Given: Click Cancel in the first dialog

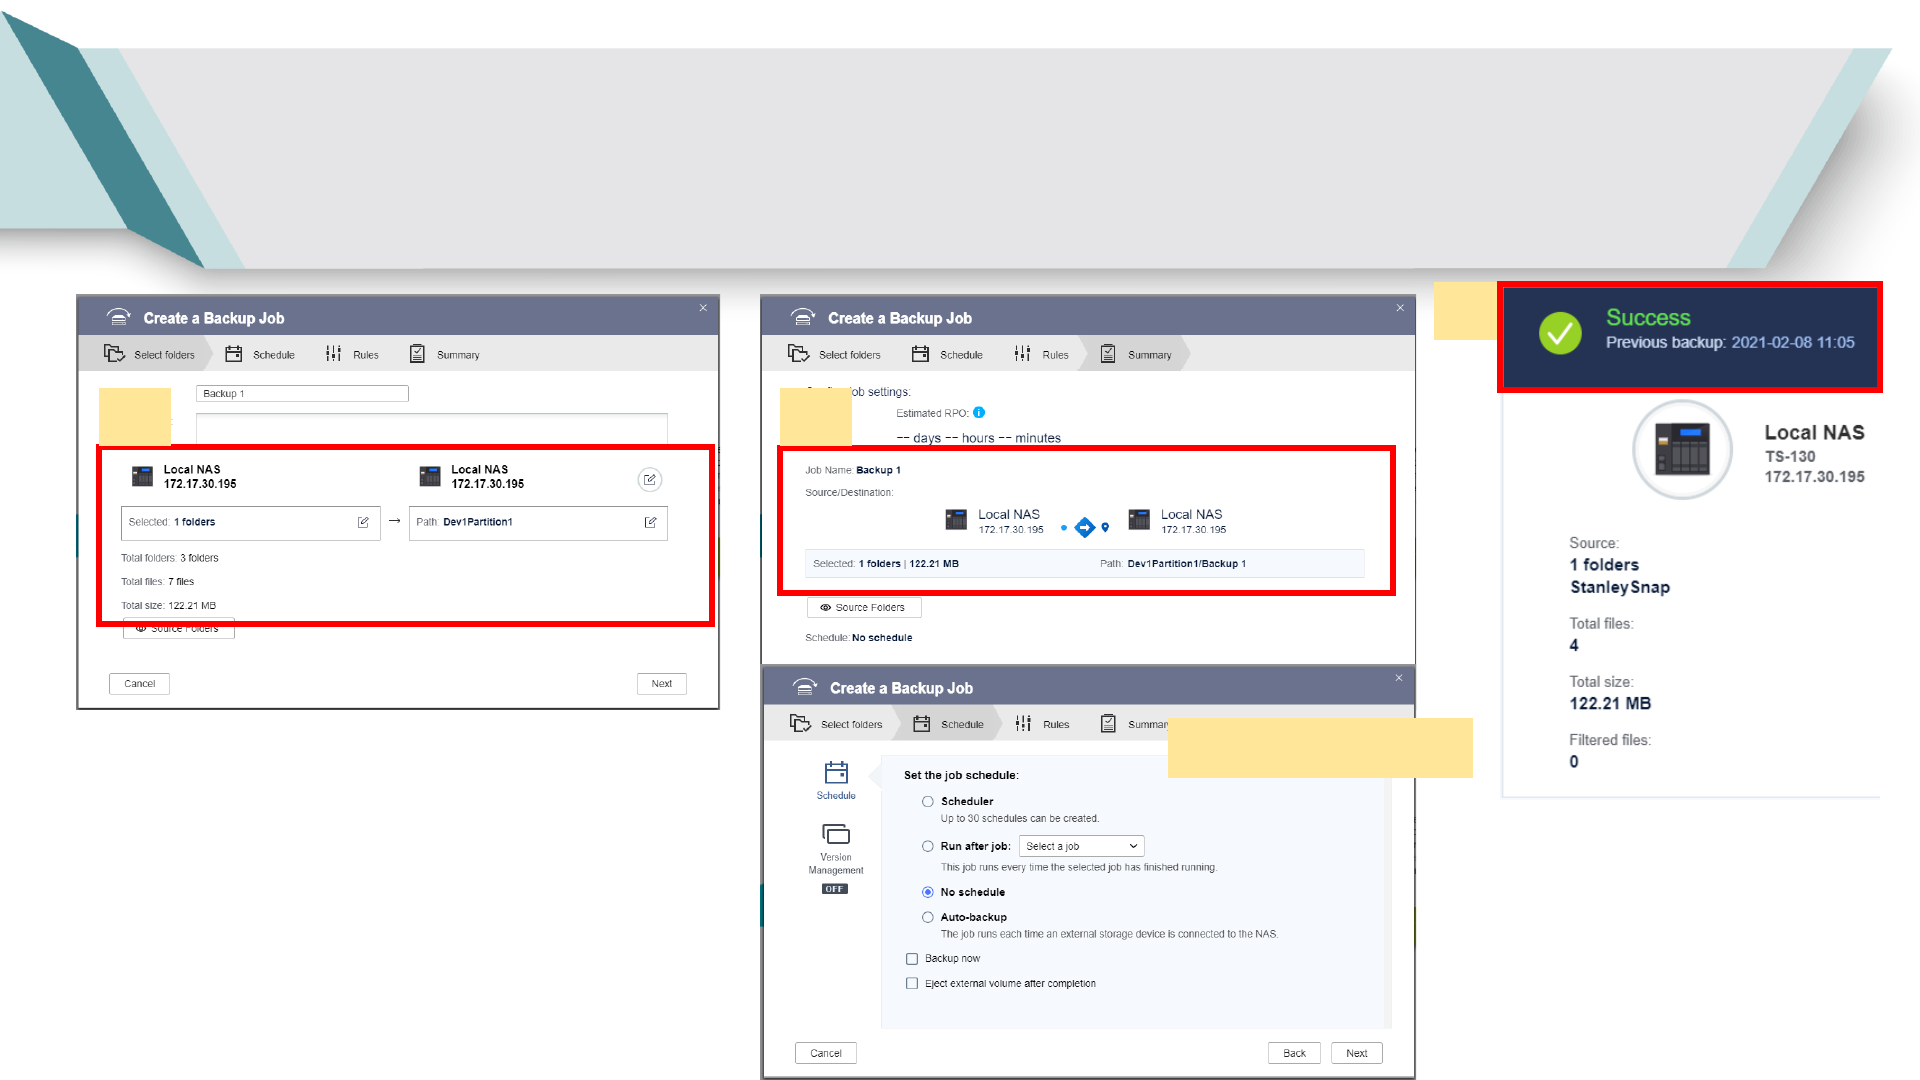Looking at the screenshot, I should coord(139,684).
